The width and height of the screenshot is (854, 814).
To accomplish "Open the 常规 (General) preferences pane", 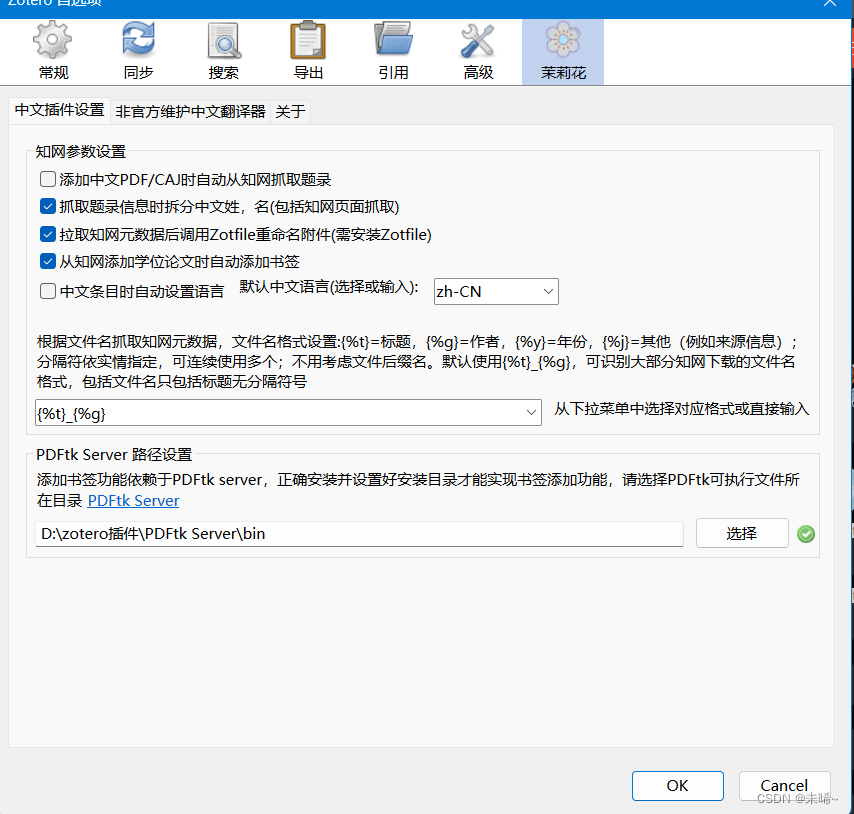I will click(53, 51).
